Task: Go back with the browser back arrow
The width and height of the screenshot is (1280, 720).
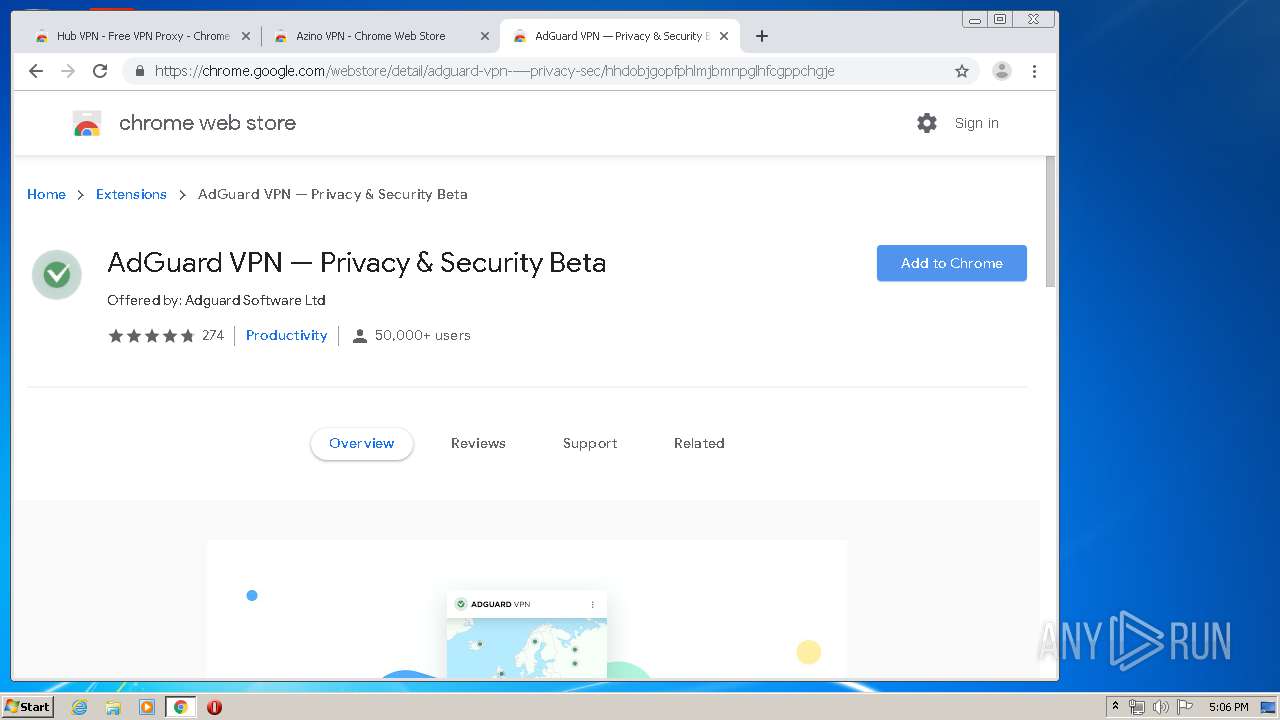Action: pos(36,71)
